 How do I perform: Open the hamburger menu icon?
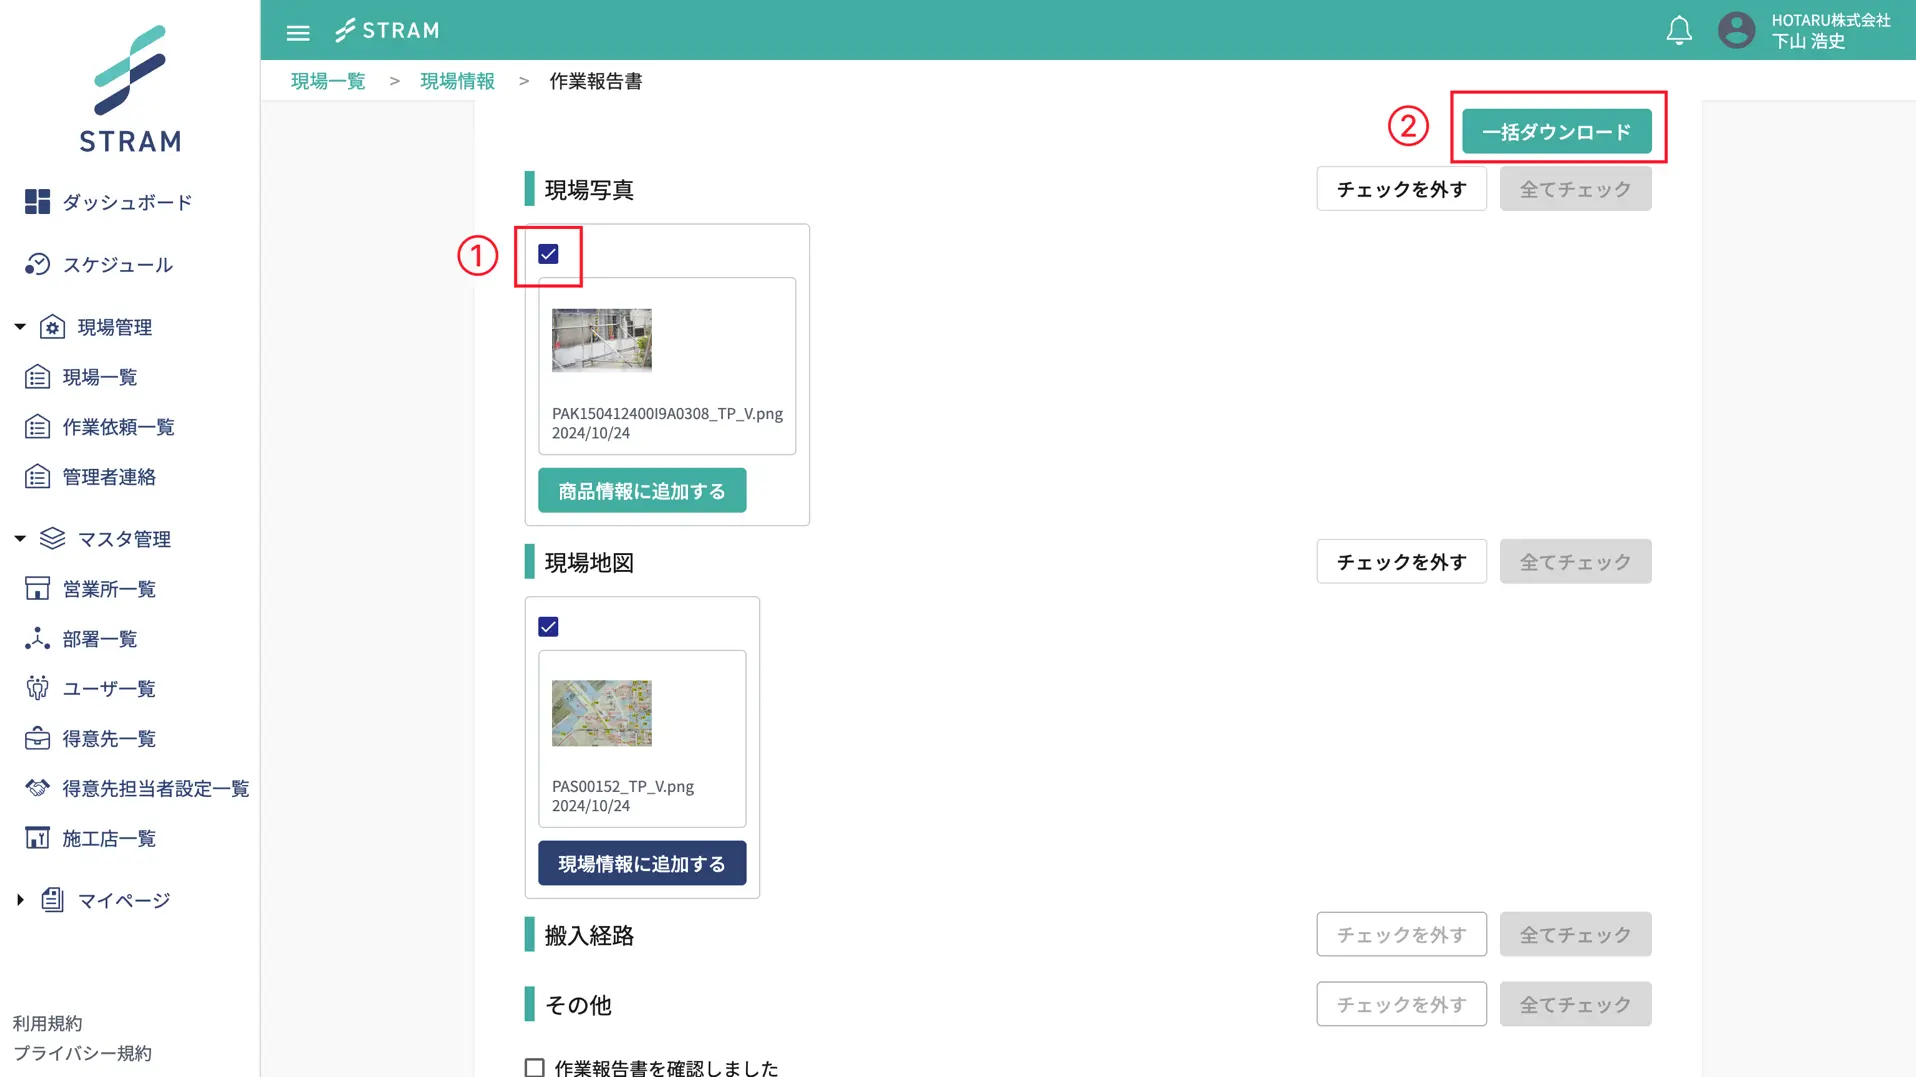coord(298,32)
